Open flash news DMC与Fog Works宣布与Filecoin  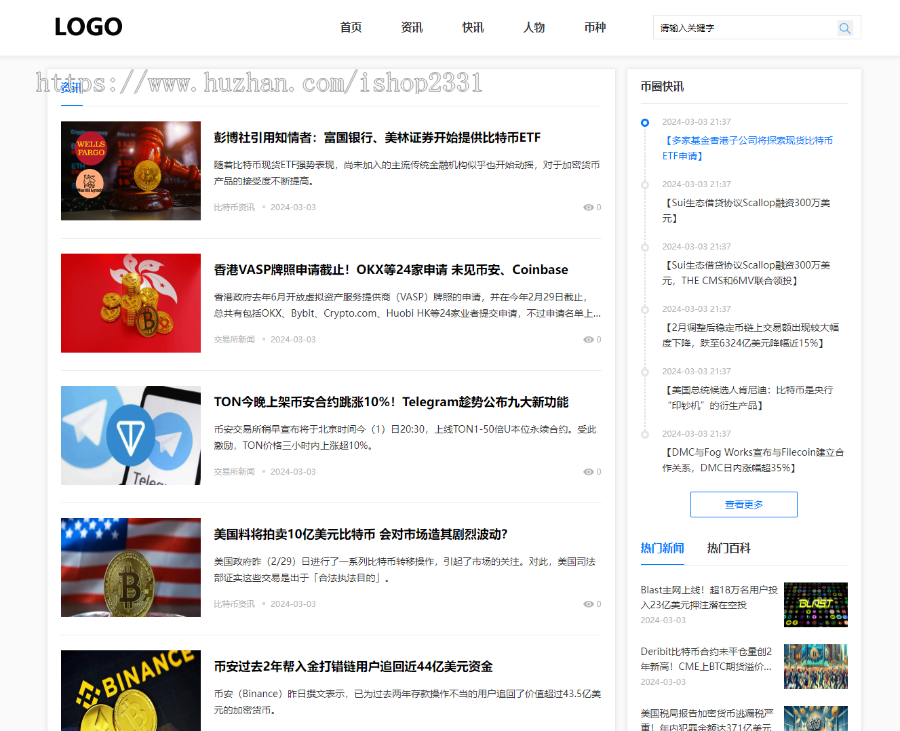tap(753, 460)
